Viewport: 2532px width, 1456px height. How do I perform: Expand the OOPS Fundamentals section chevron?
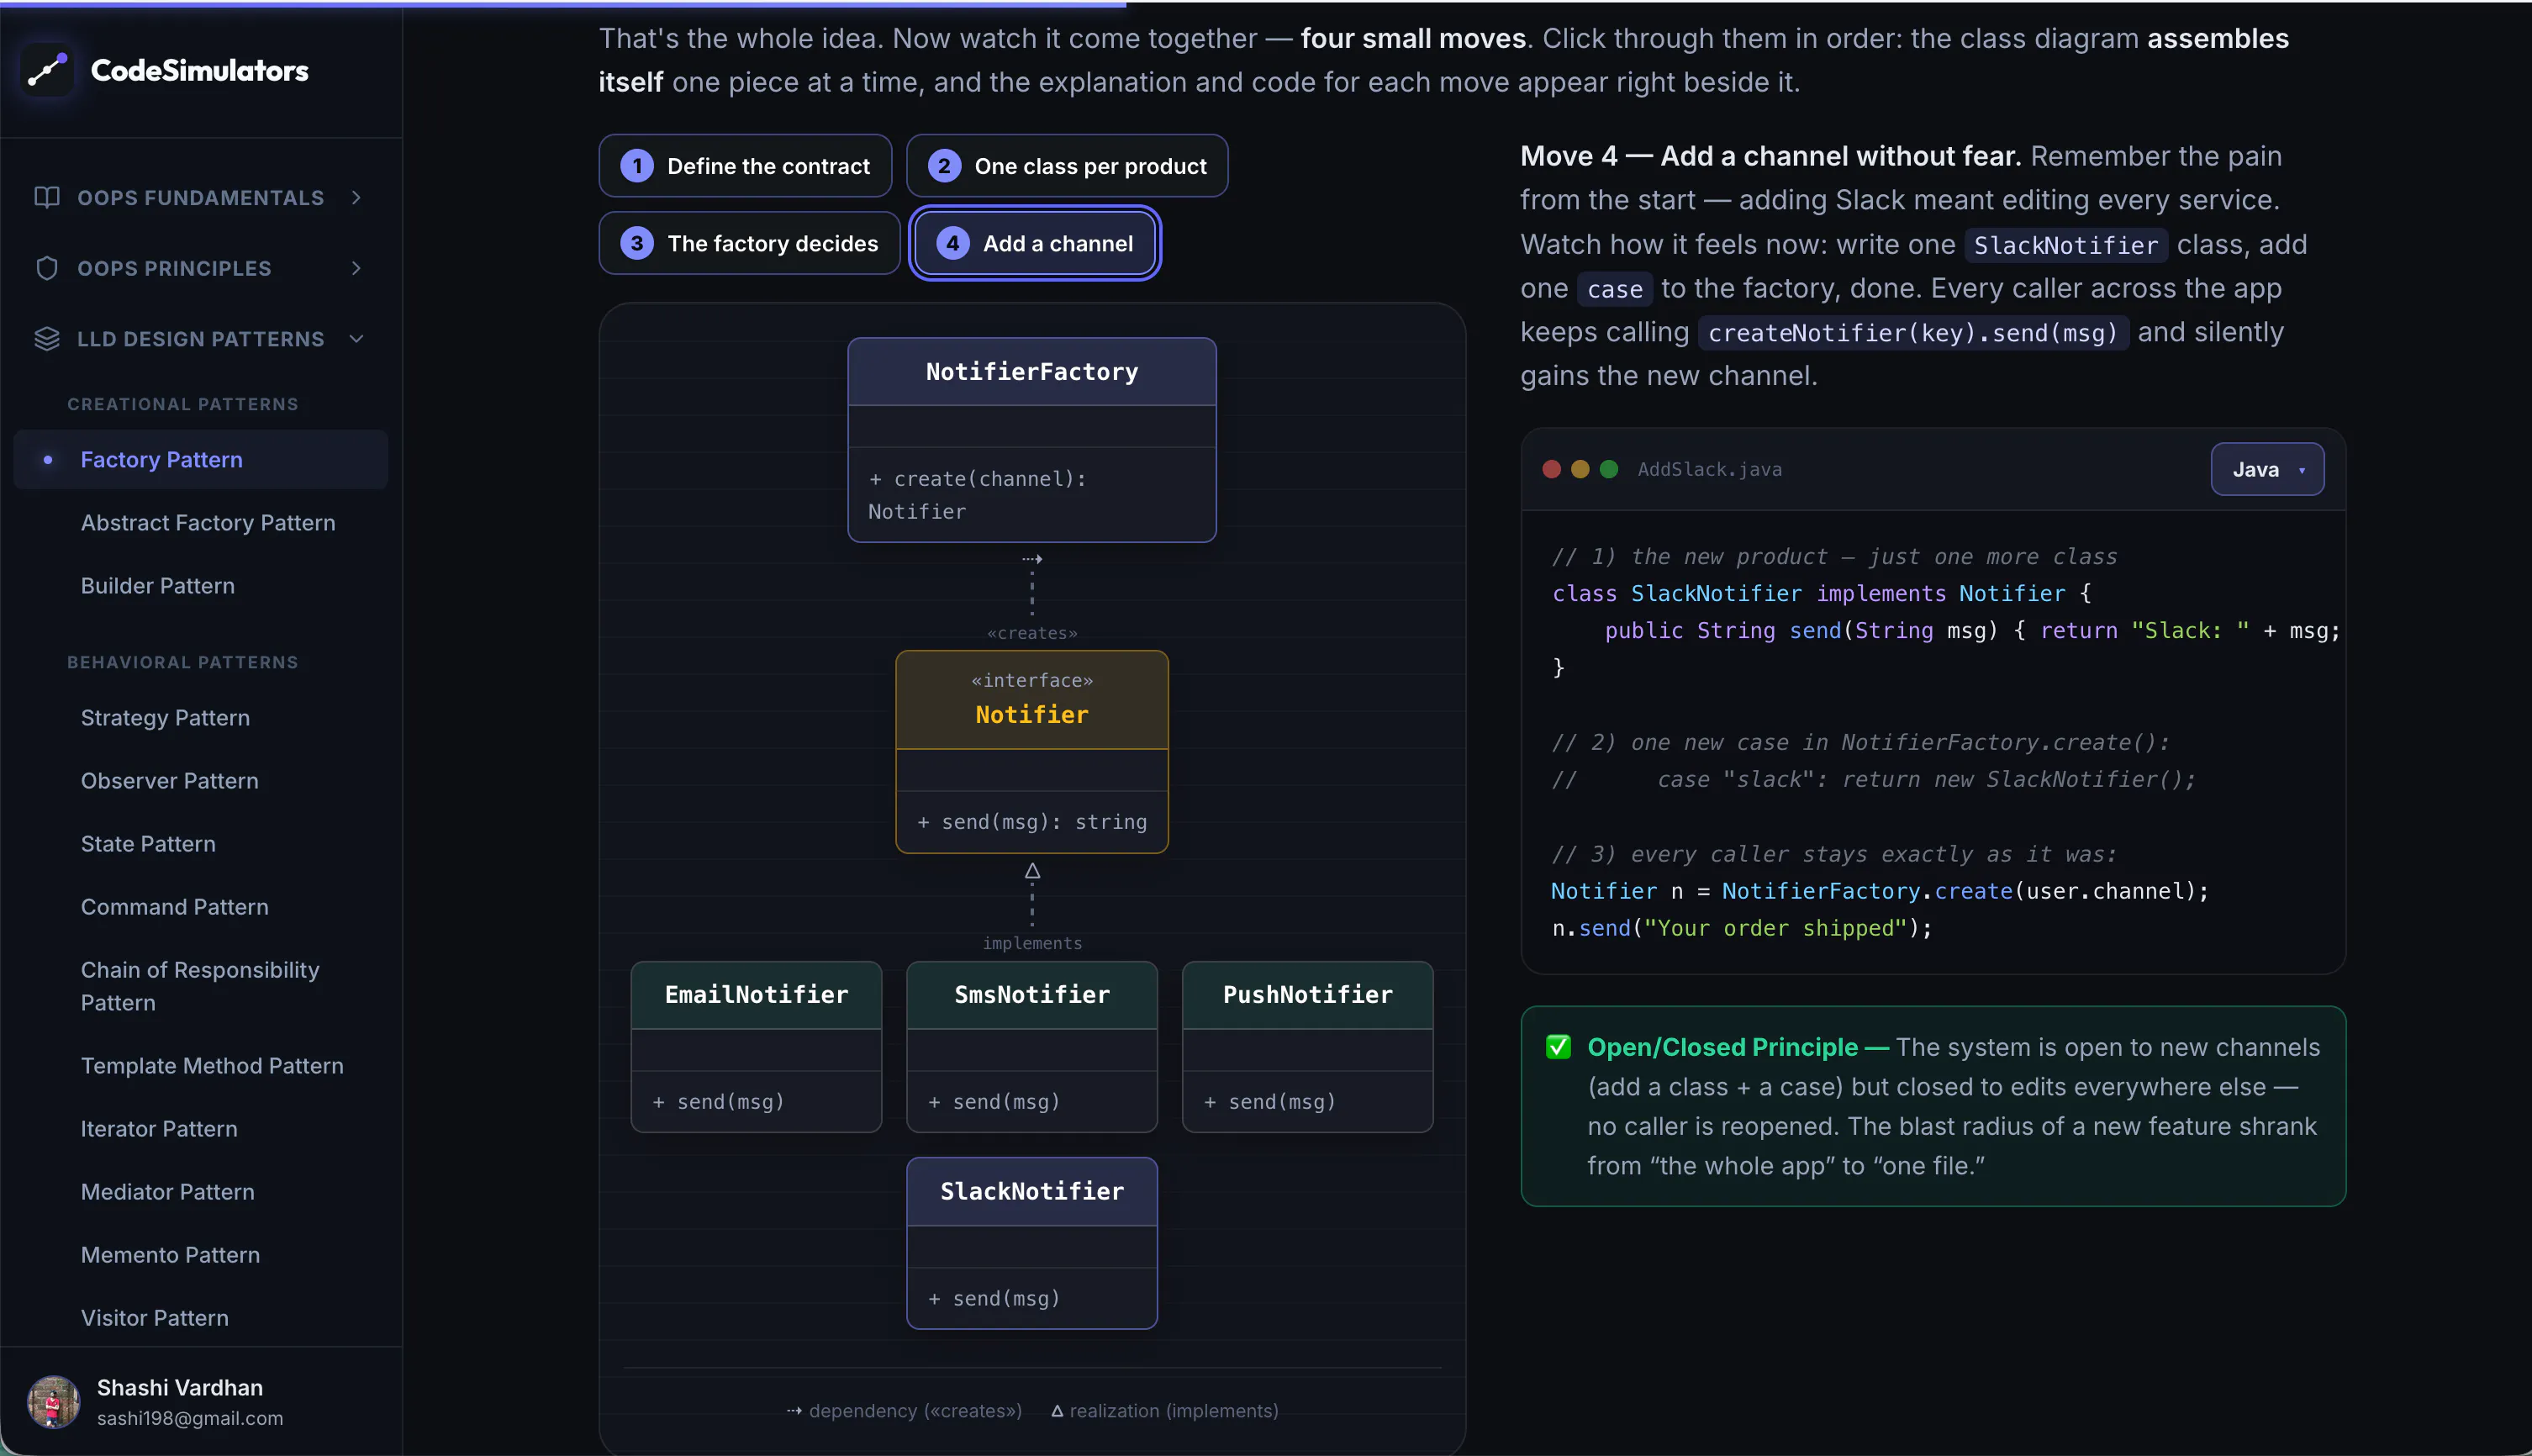(356, 197)
